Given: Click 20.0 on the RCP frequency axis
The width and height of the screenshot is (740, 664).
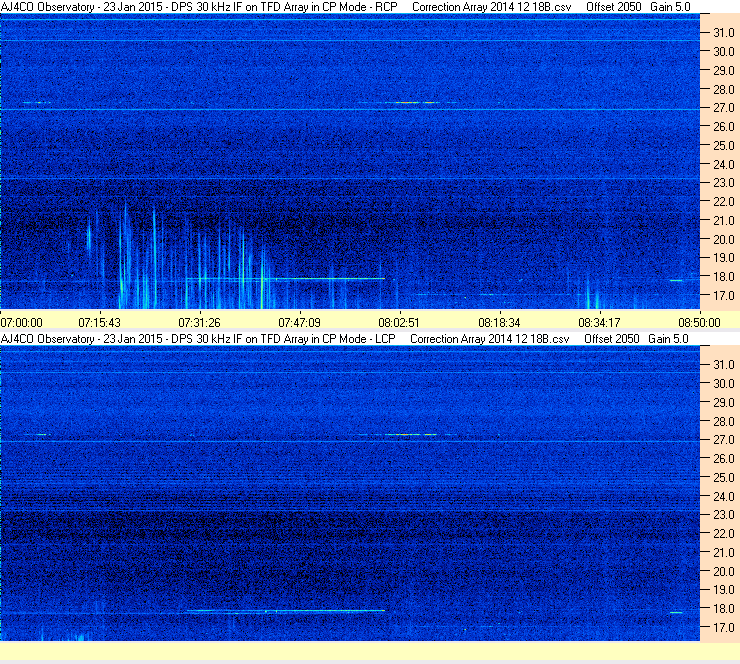Looking at the screenshot, I should point(723,240).
